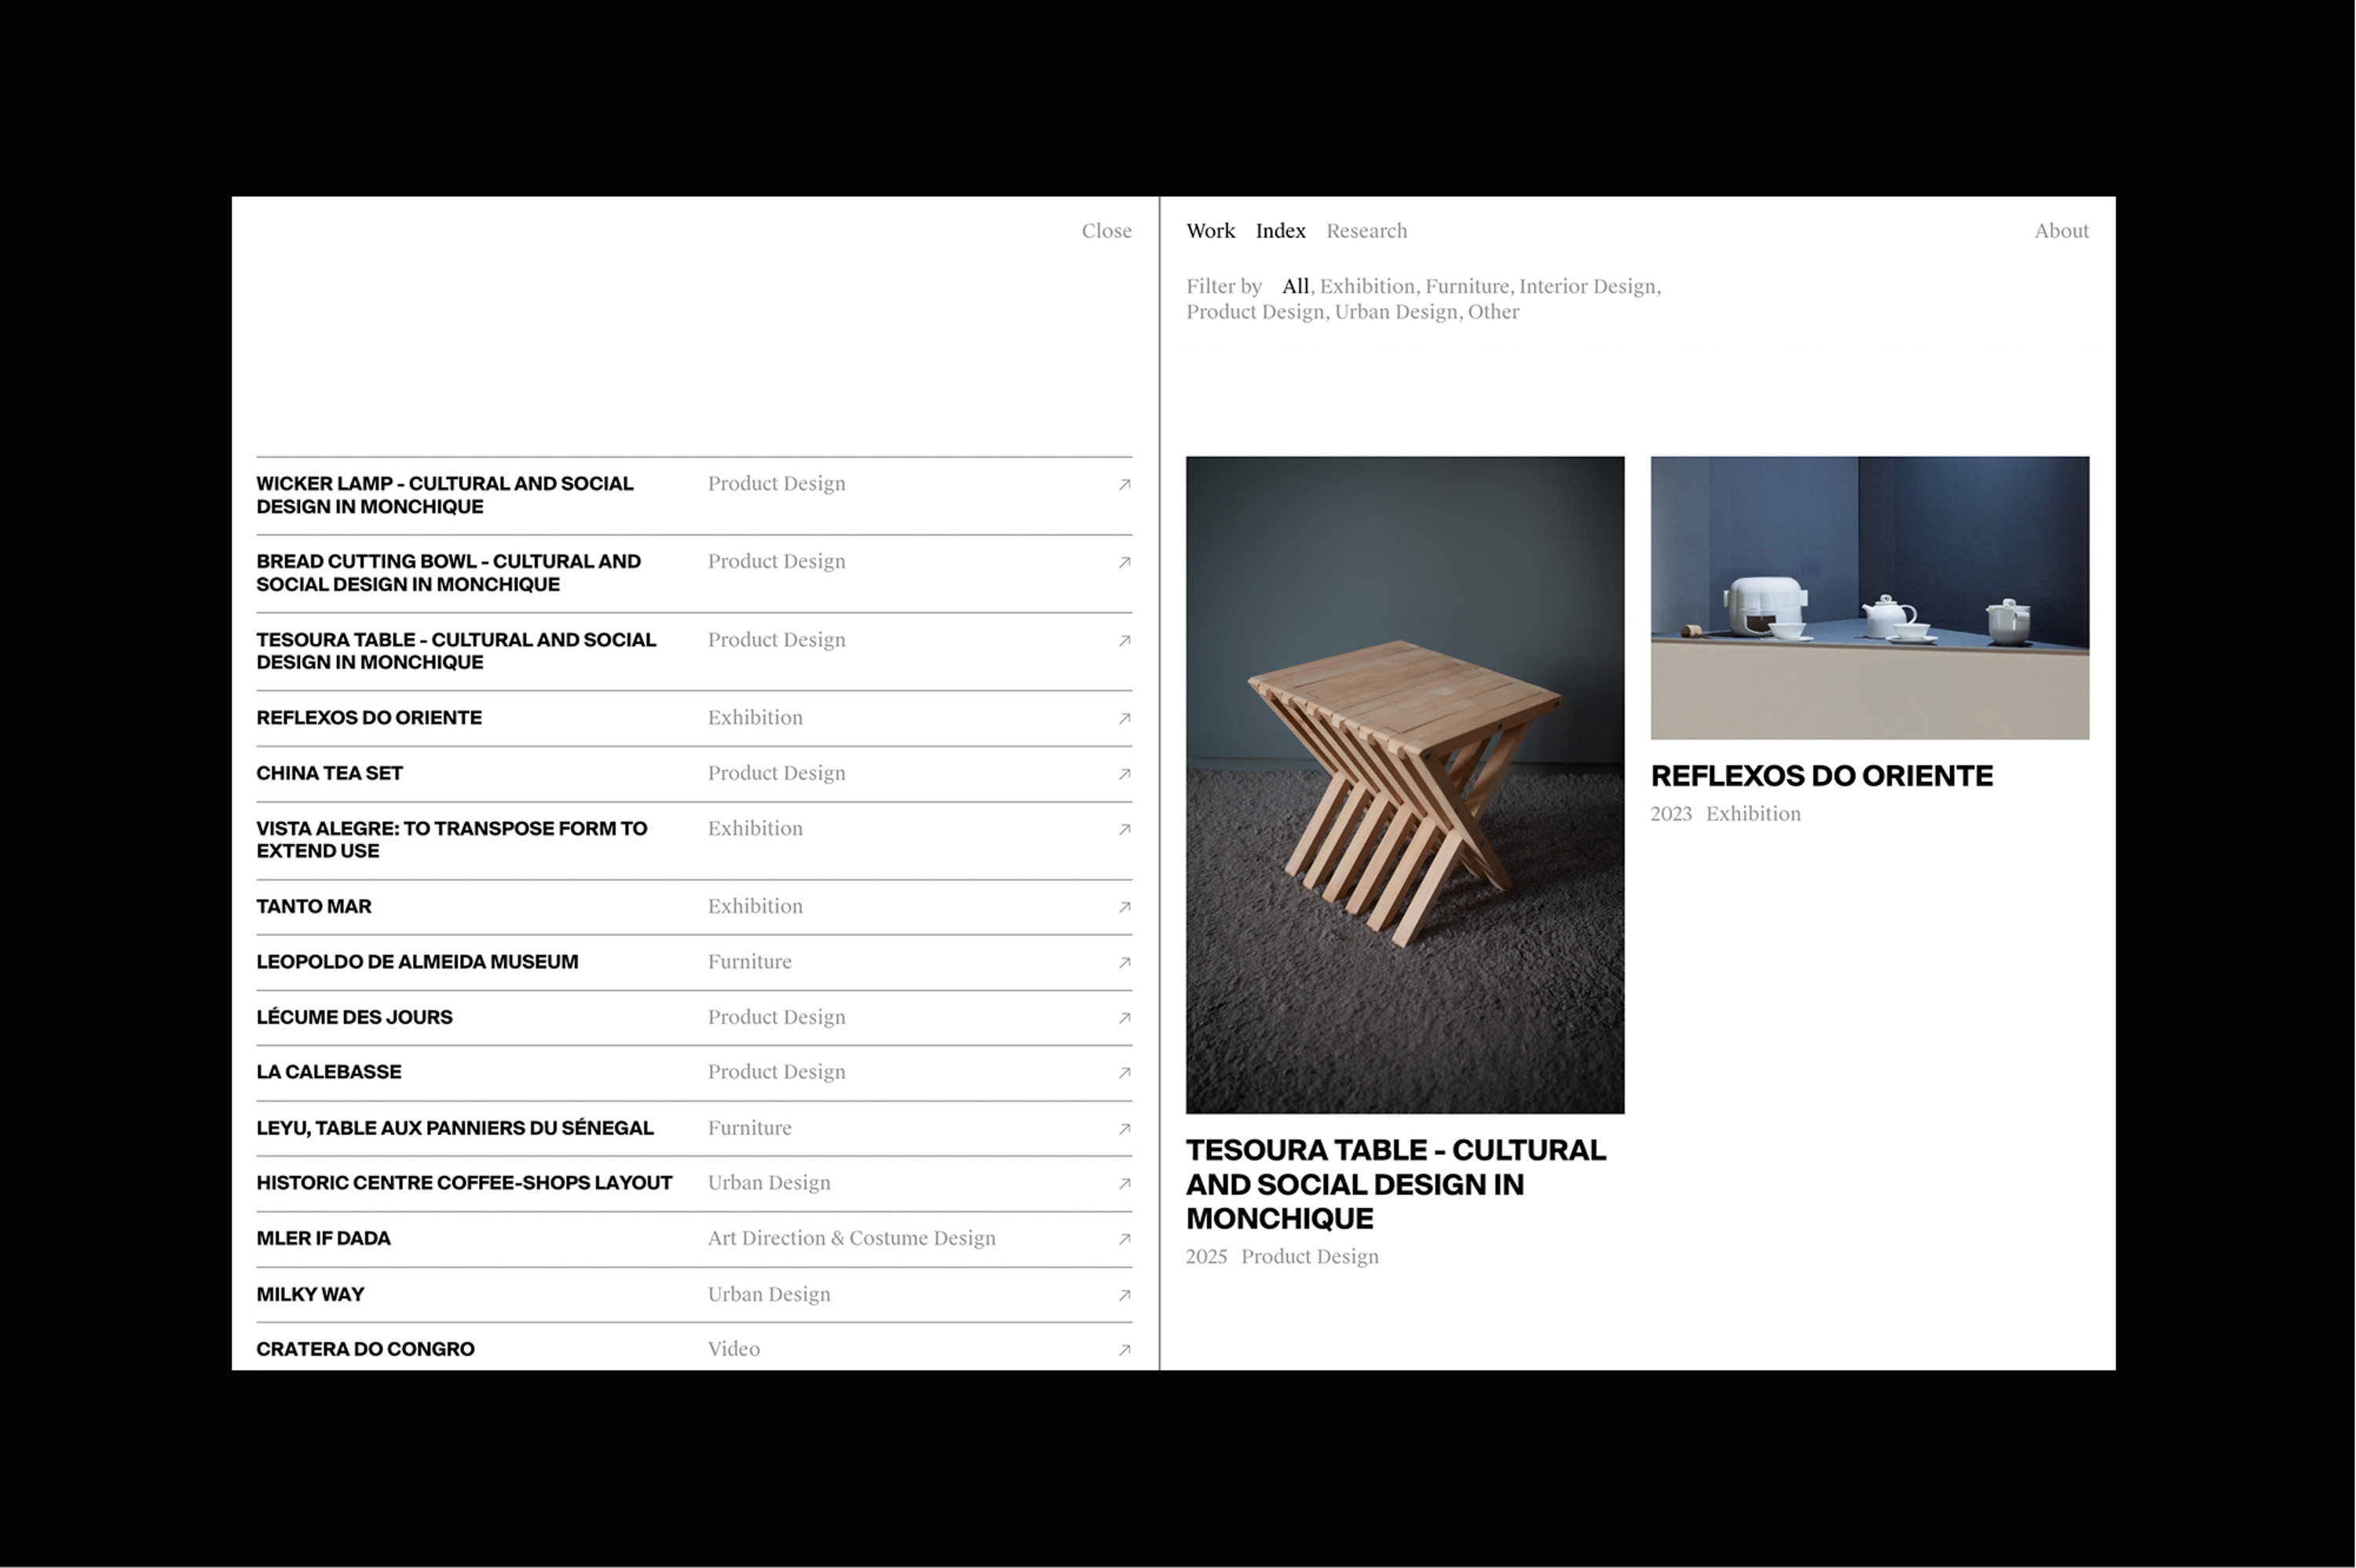
Task: Click the arrow icon beside La Calebasse
Action: [1124, 1073]
